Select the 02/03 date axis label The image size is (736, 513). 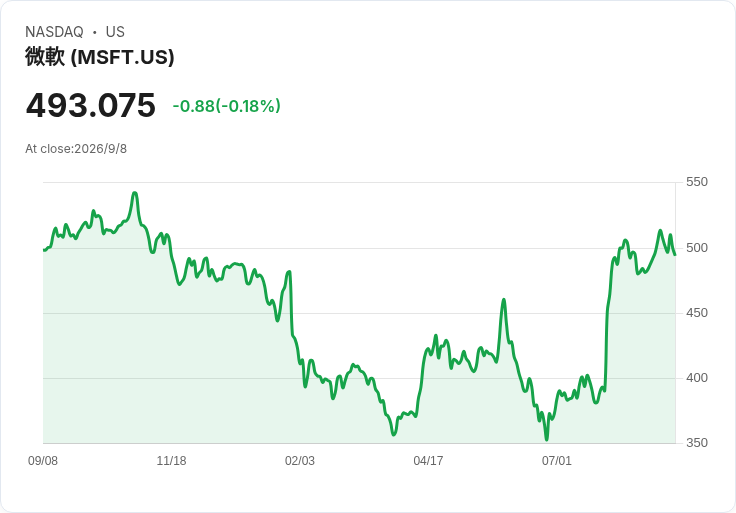click(x=300, y=461)
